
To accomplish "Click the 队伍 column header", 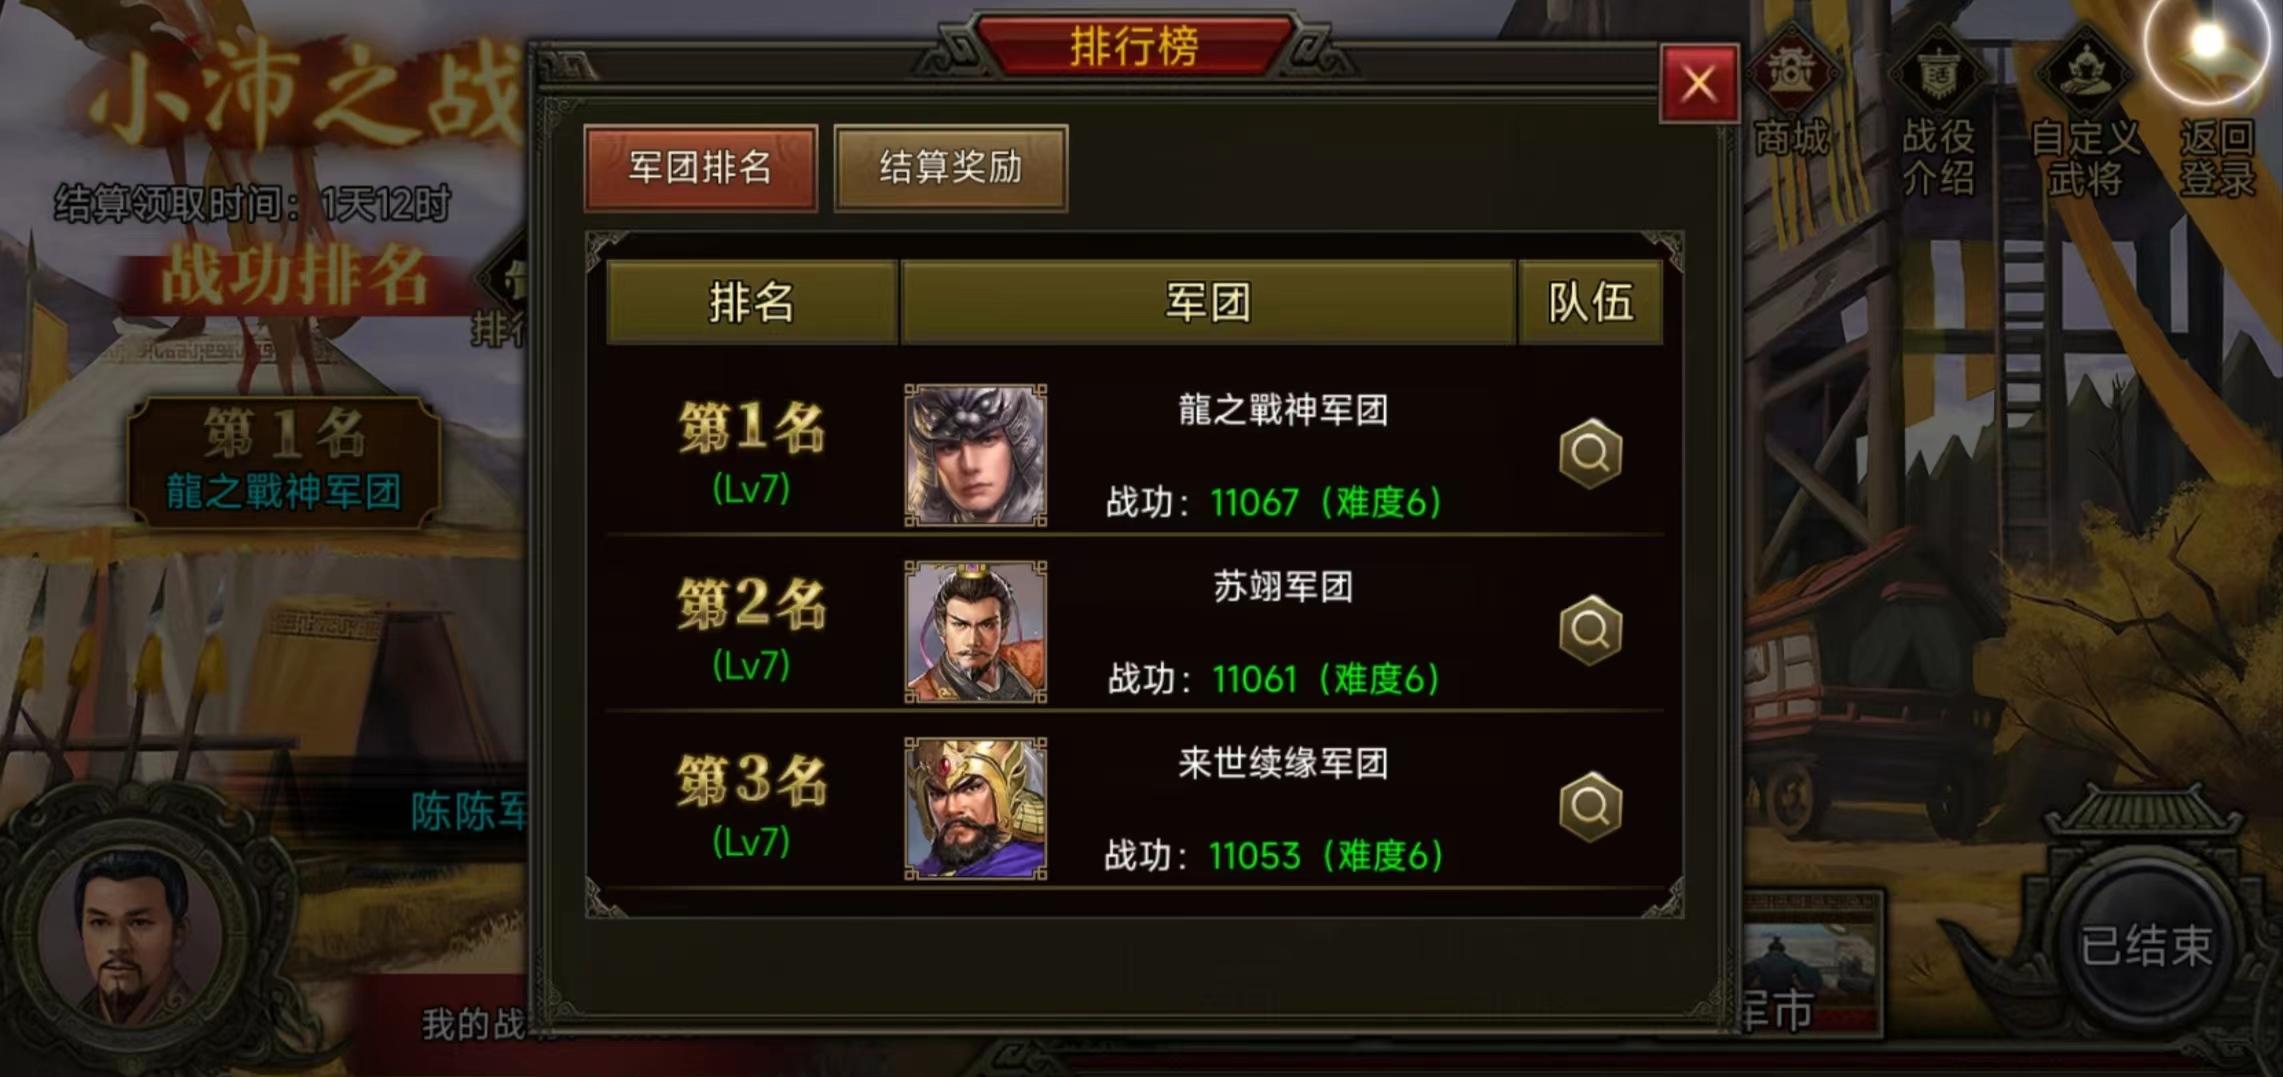I will (1590, 302).
